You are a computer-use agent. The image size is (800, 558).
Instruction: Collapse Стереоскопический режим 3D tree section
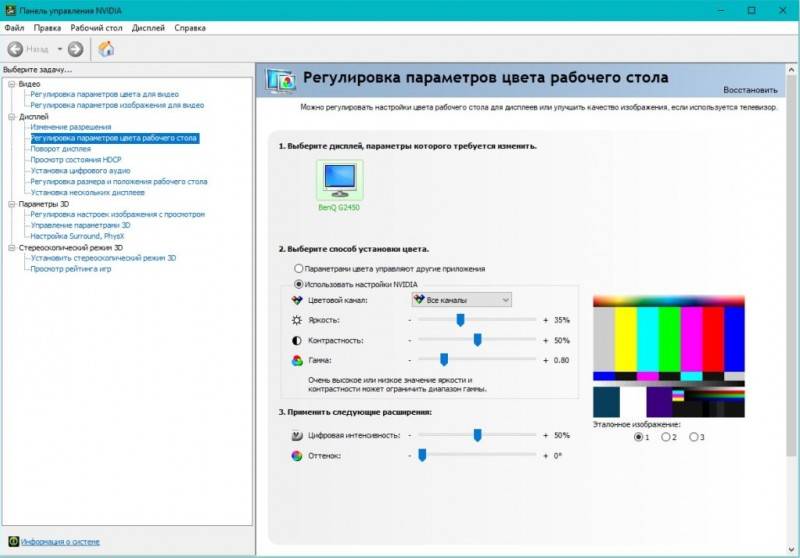(12, 248)
